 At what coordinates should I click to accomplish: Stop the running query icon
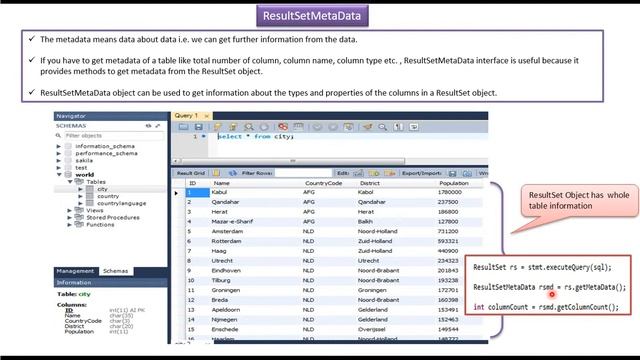264,127
